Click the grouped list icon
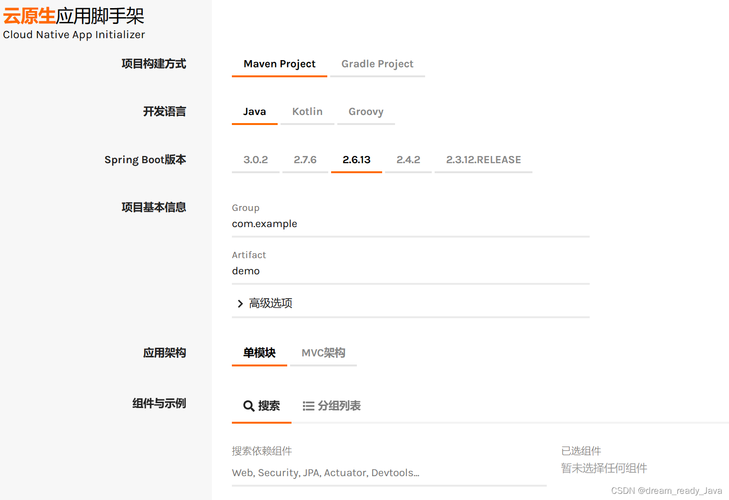 (308, 406)
